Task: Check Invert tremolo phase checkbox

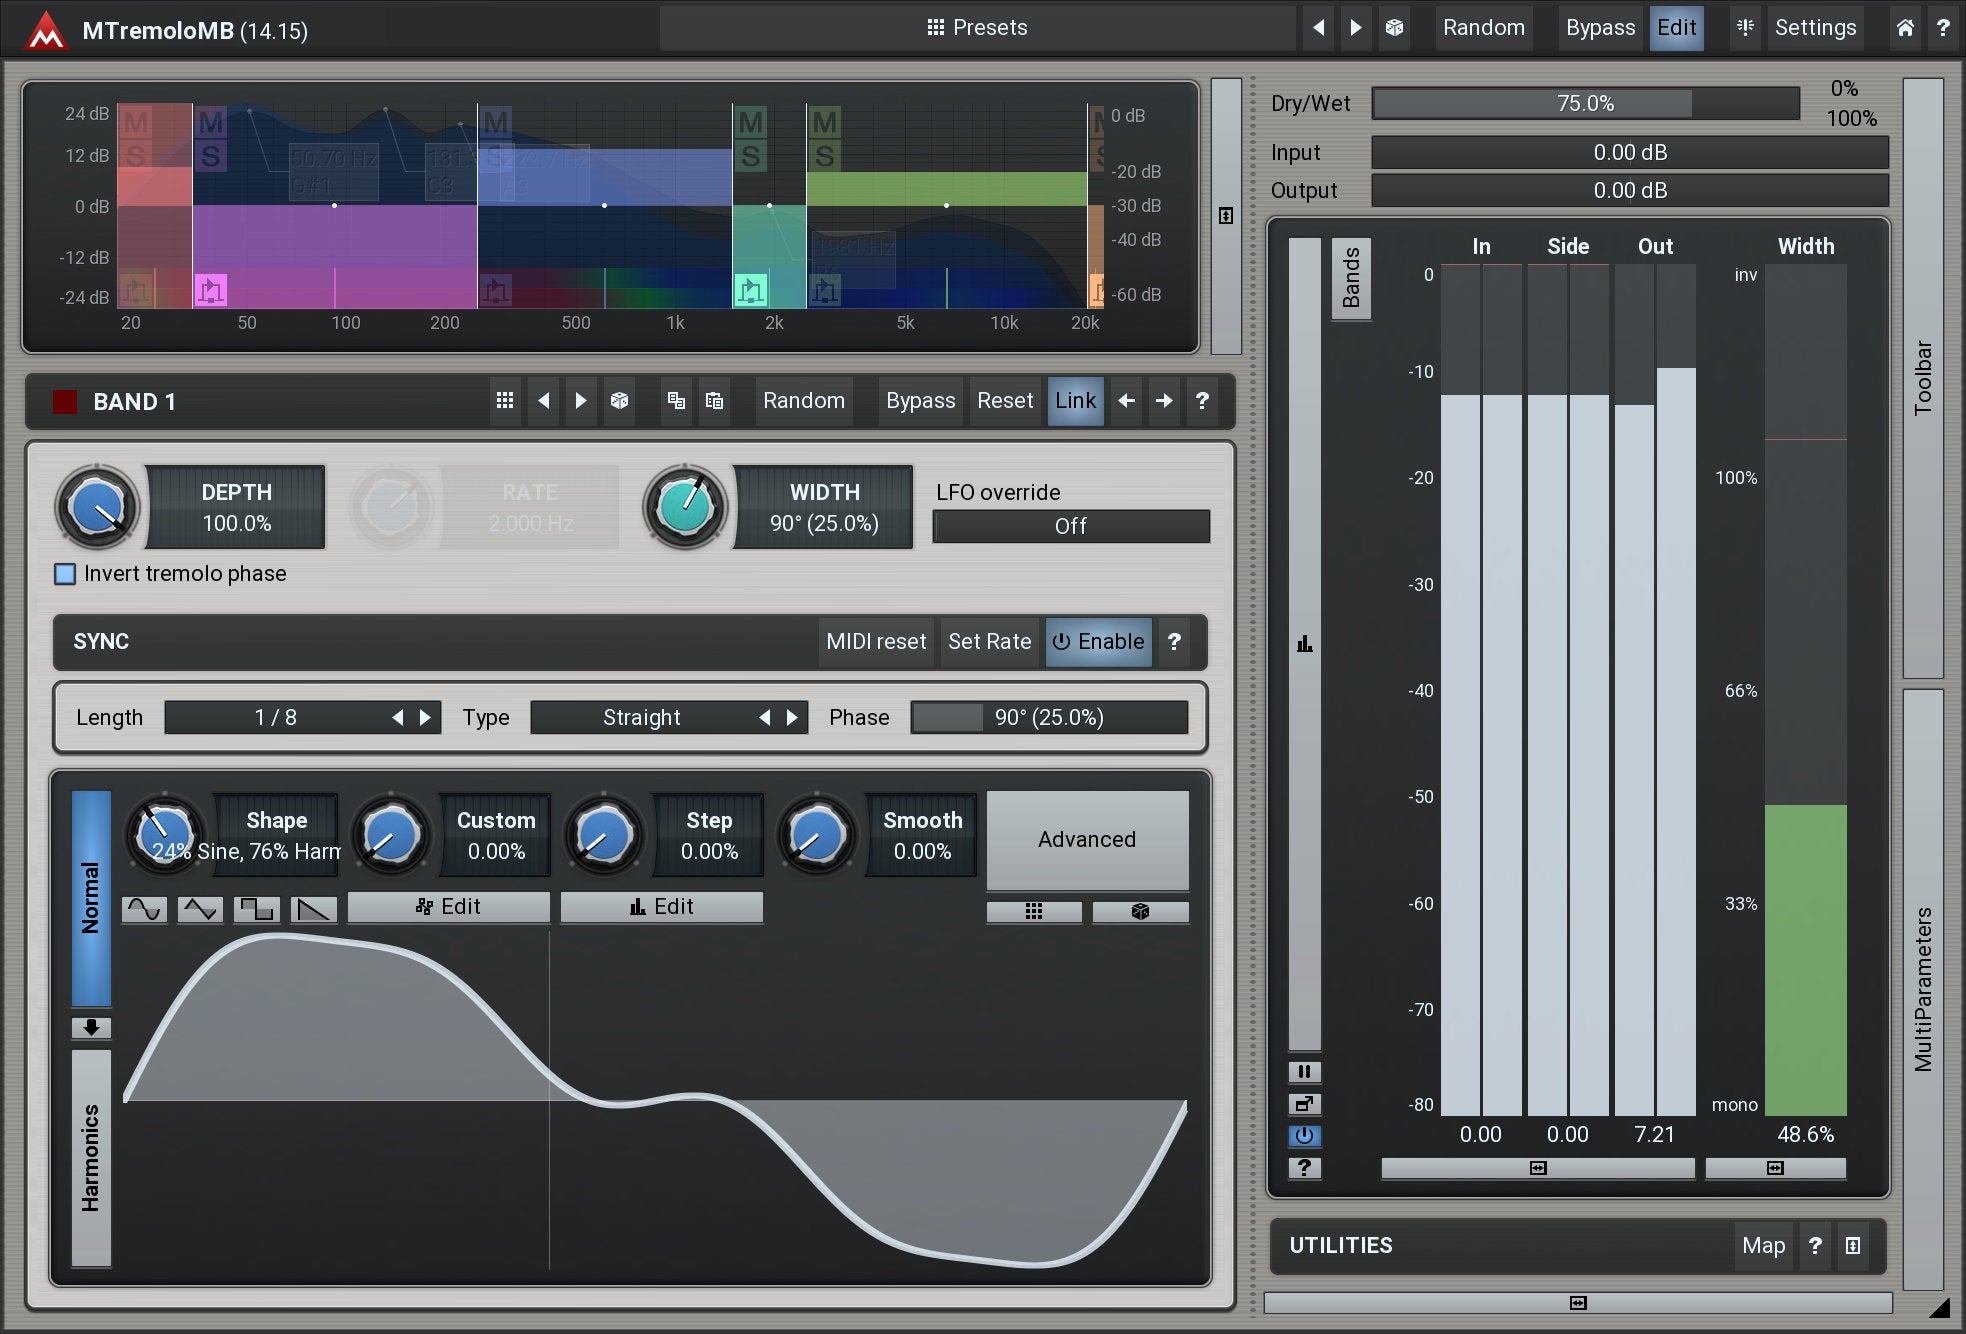Action: click(65, 574)
